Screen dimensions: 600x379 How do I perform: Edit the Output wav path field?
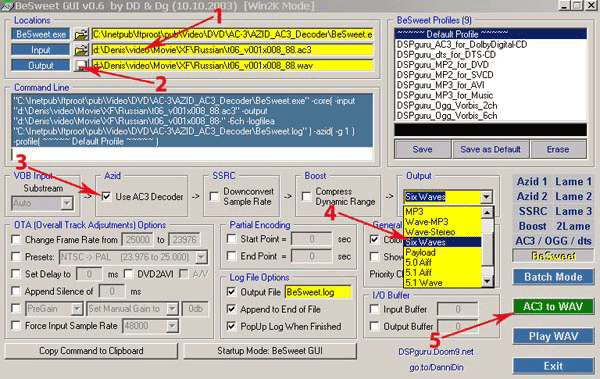[232, 65]
